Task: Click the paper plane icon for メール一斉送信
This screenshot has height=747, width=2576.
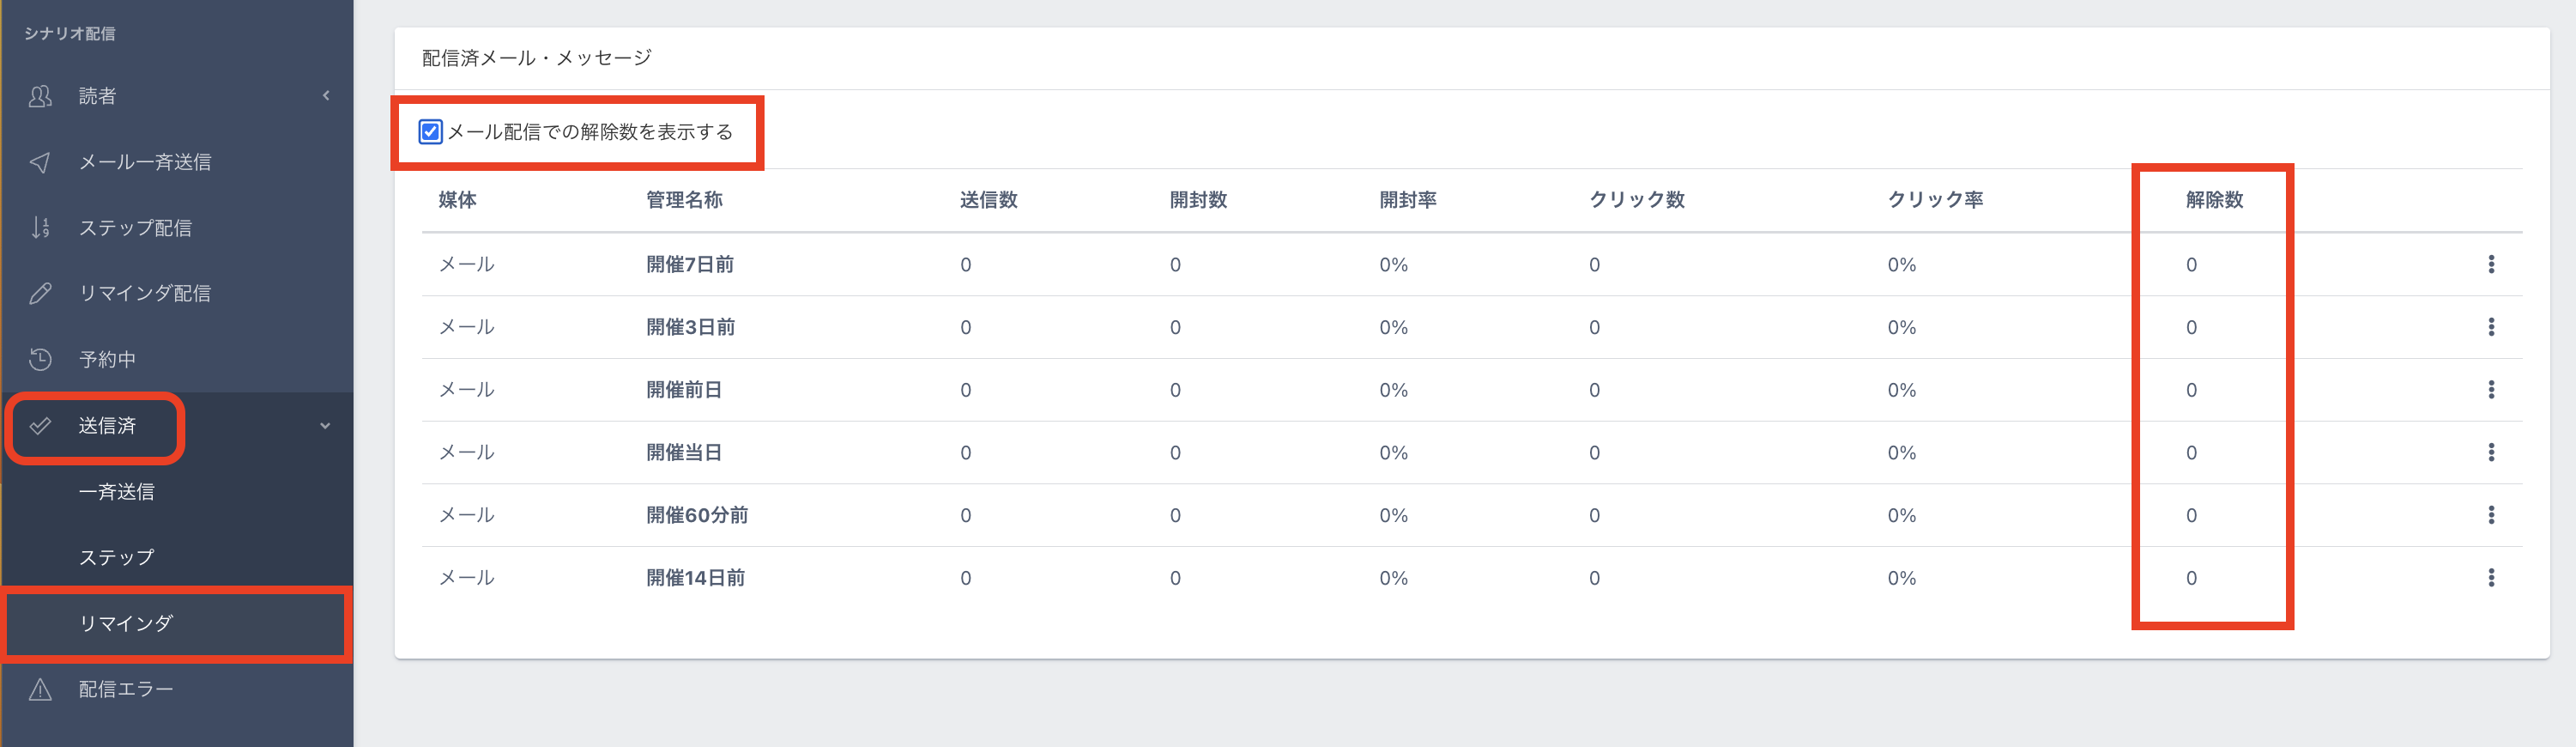Action: pos(40,162)
